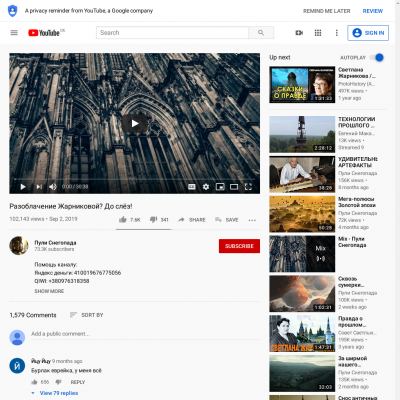Click the video title below the player
This screenshot has width=400, height=400.
(71, 206)
